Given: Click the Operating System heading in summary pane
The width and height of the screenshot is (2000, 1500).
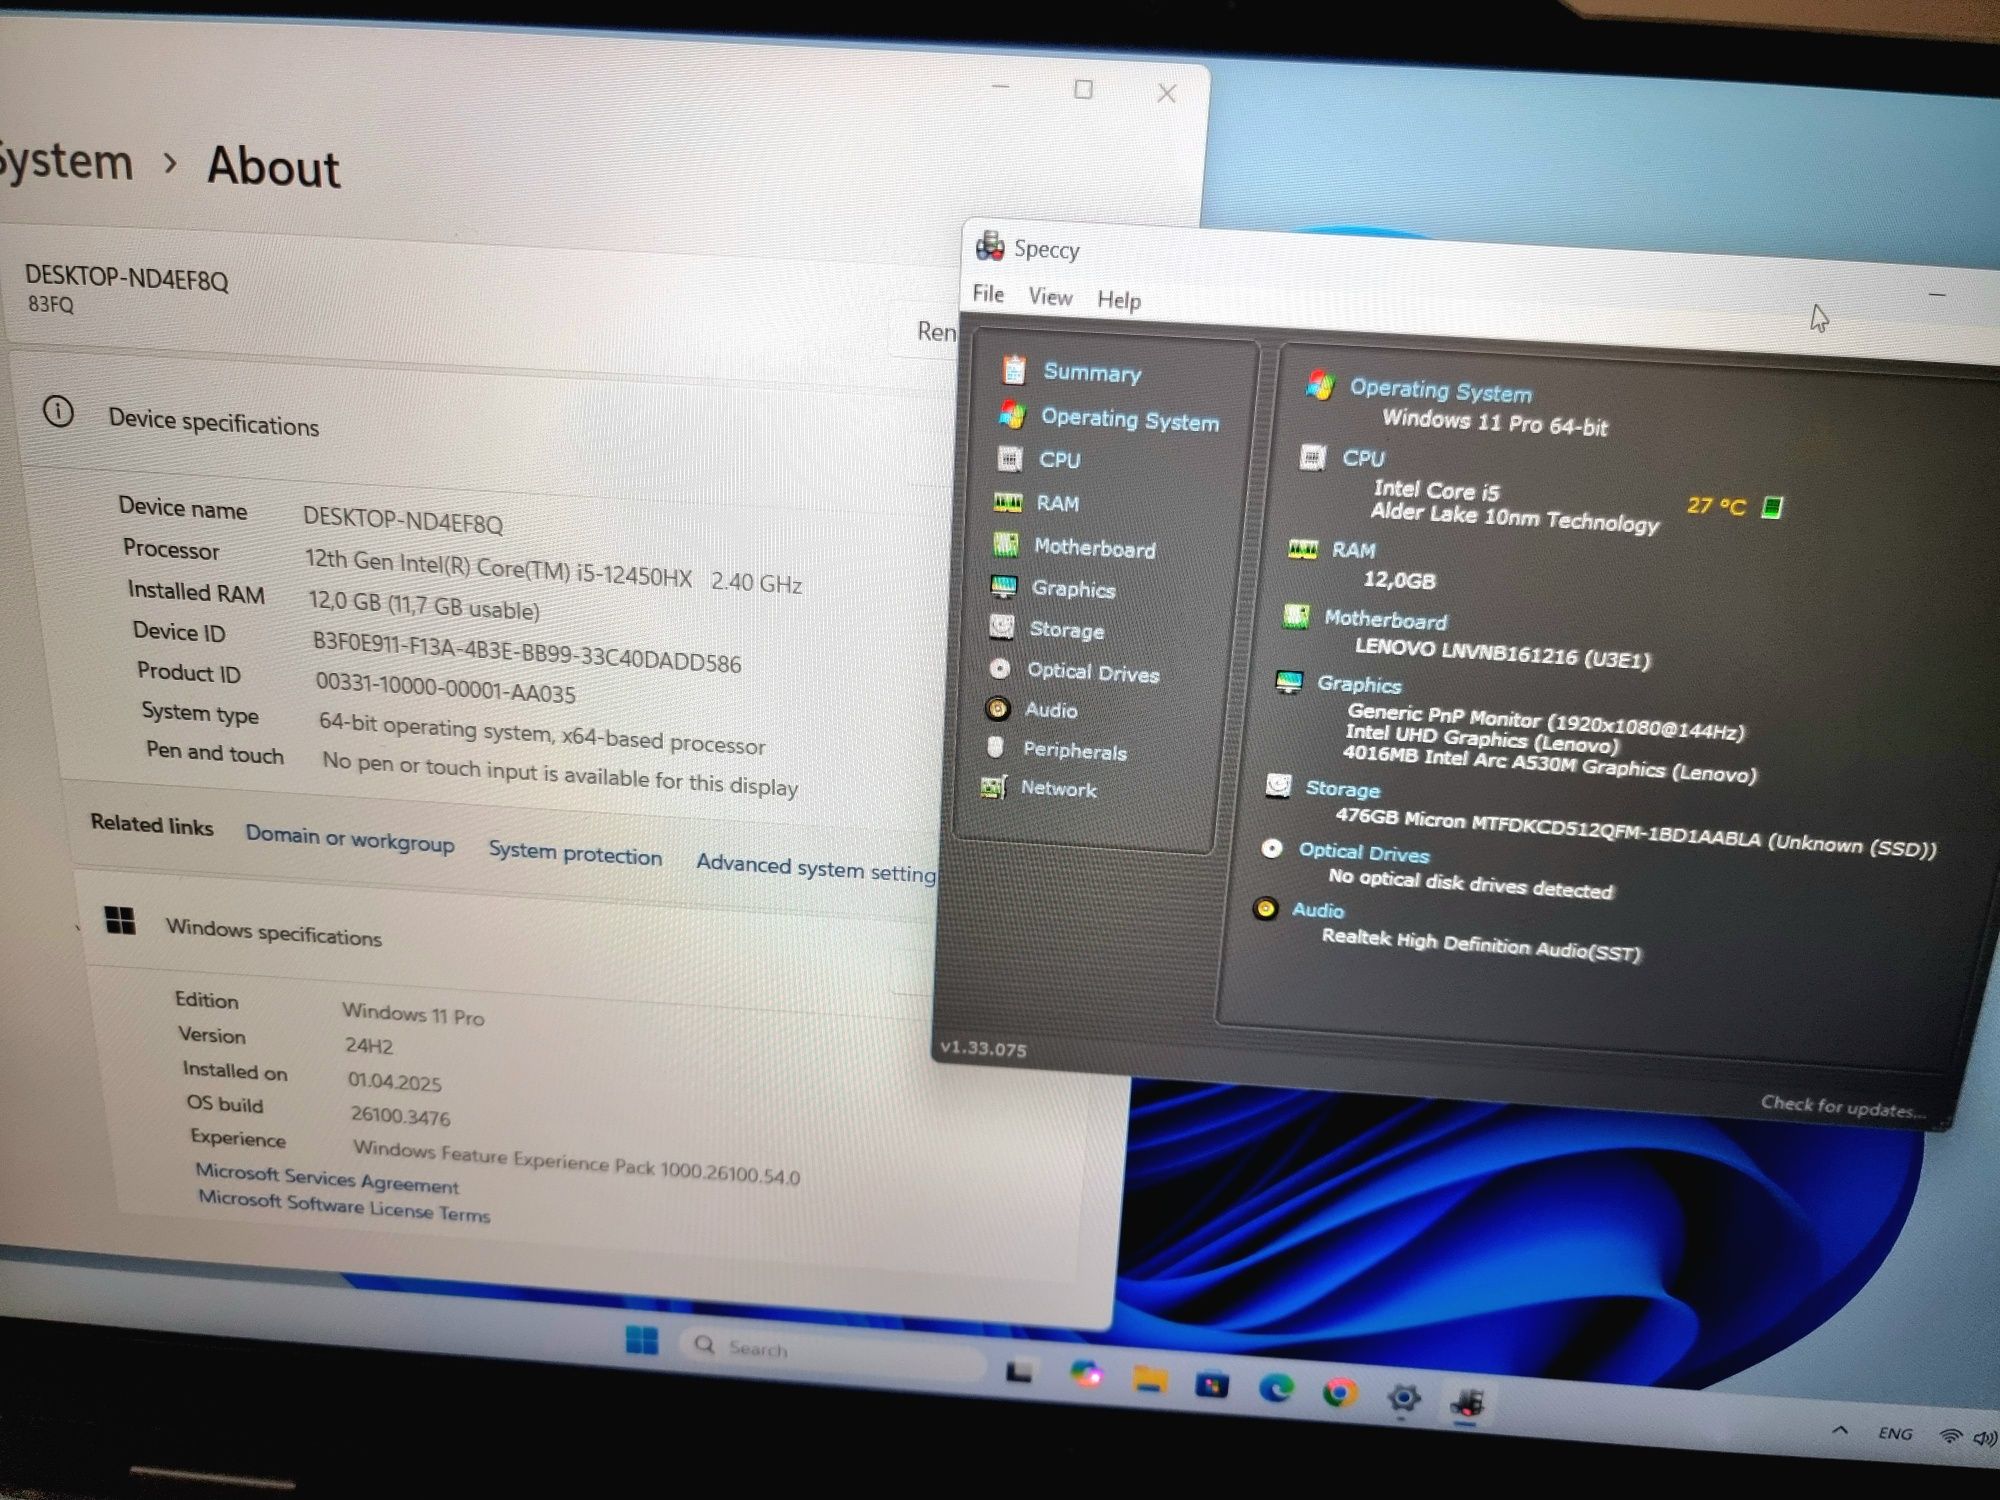Looking at the screenshot, I should [x=1441, y=391].
